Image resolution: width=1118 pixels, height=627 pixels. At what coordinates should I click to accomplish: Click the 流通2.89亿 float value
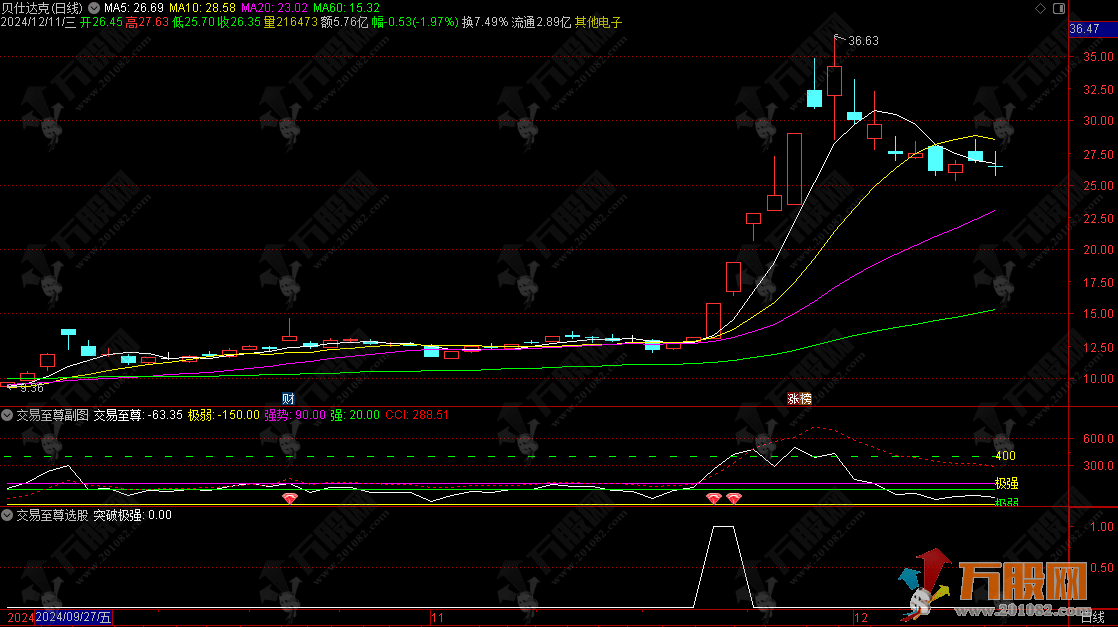point(541,22)
